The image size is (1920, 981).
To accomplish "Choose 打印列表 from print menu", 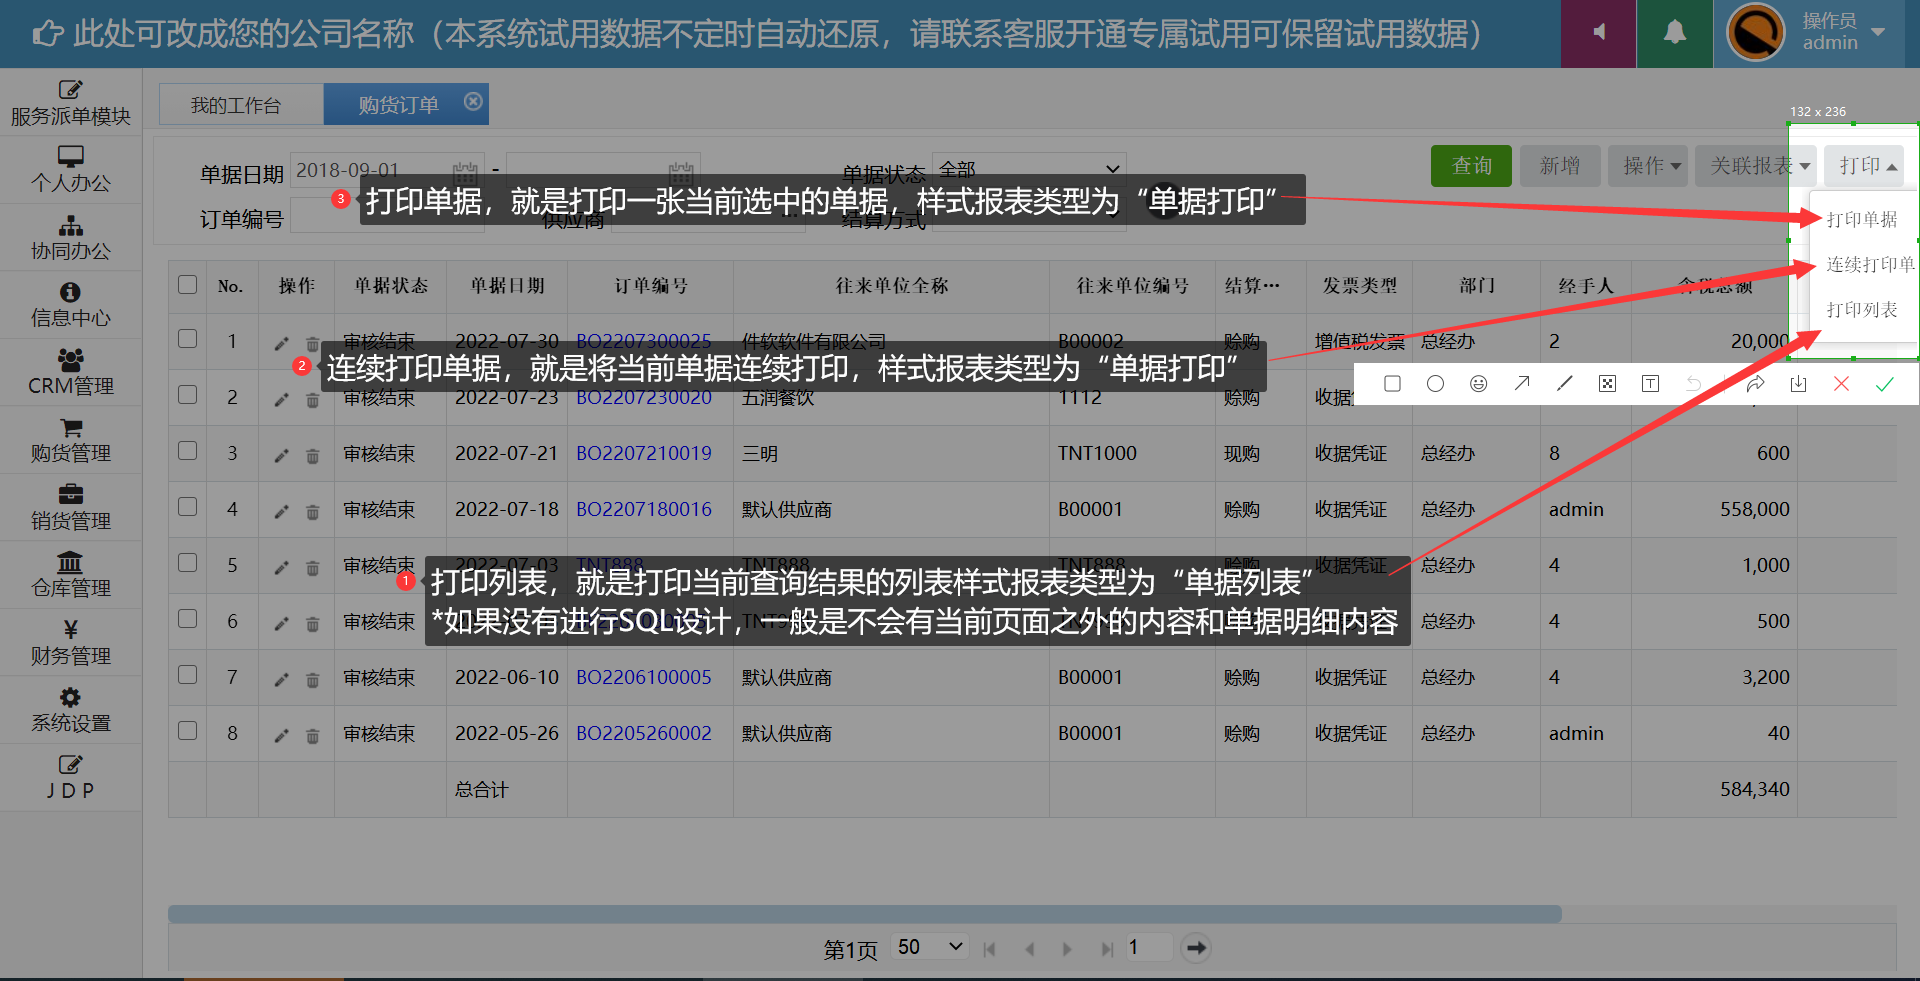I will coord(1862,309).
